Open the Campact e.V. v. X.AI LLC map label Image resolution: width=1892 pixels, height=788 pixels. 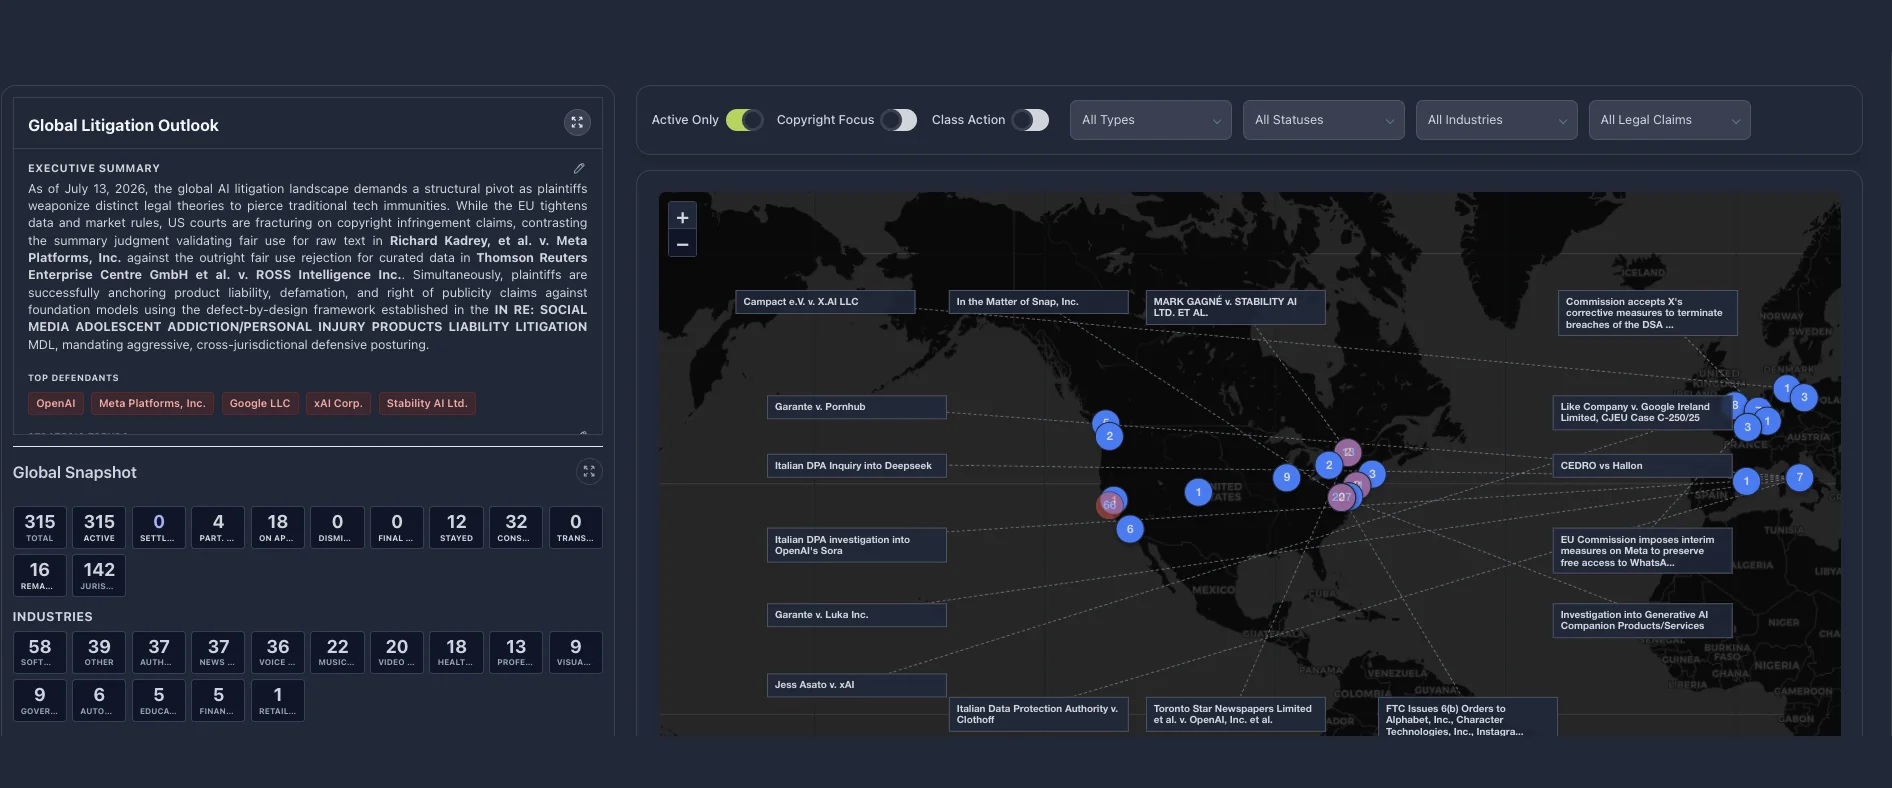click(x=825, y=302)
